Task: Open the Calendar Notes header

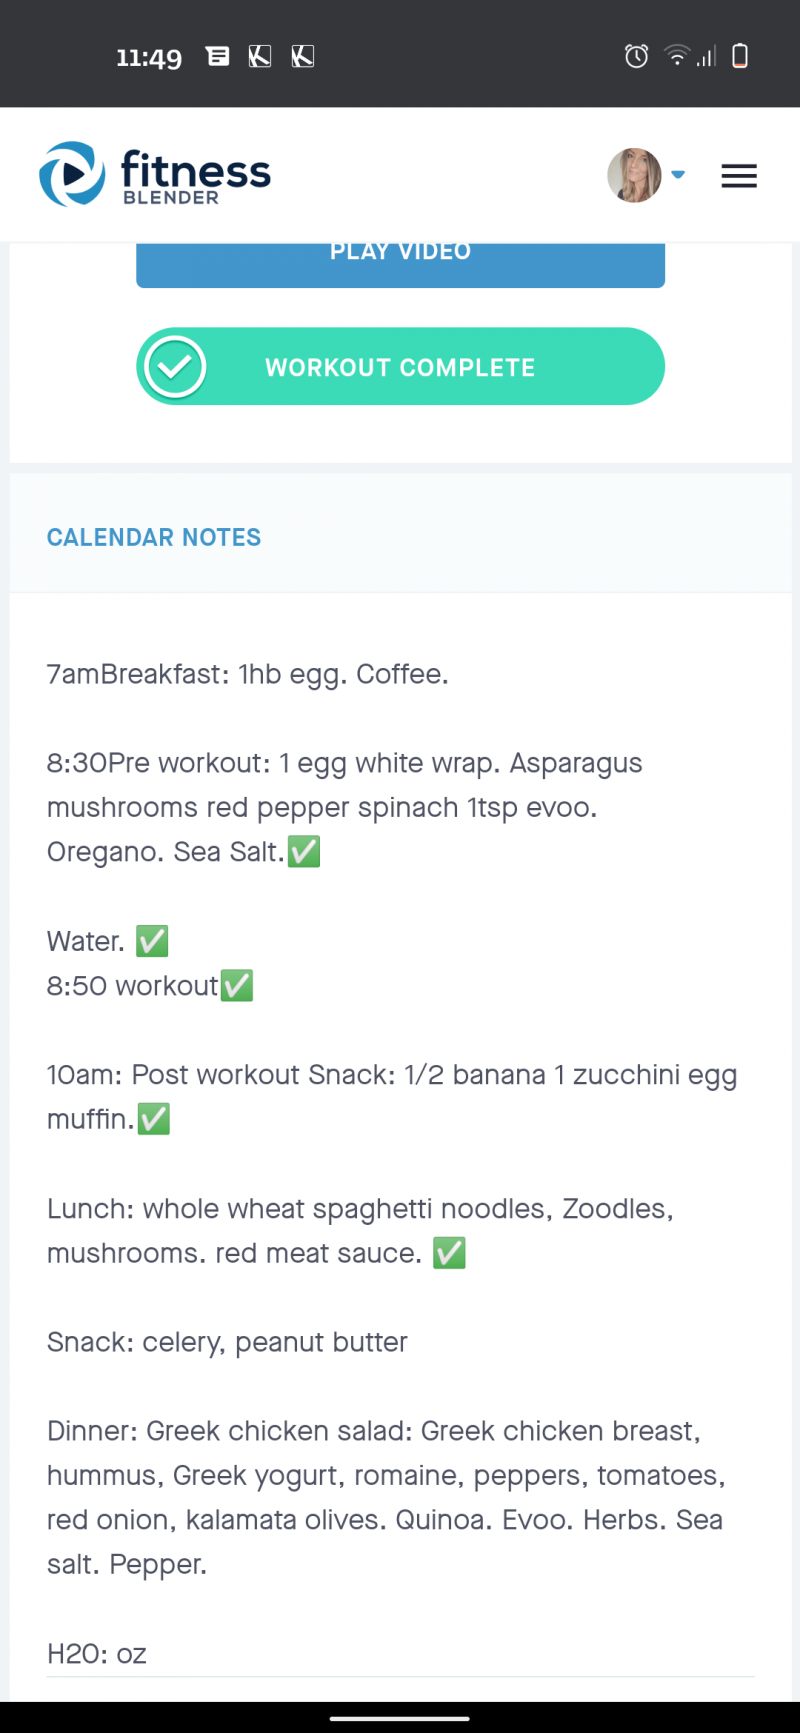Action: [154, 537]
